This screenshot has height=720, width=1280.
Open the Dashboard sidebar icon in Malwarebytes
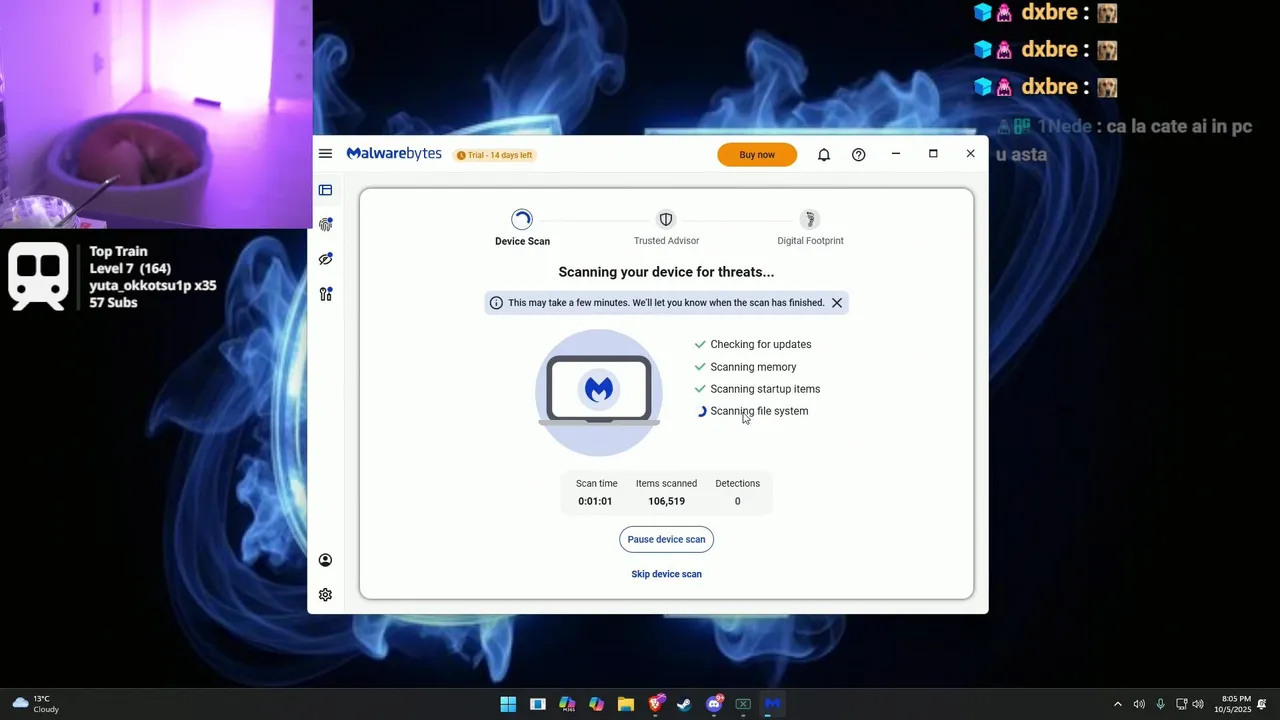[325, 190]
